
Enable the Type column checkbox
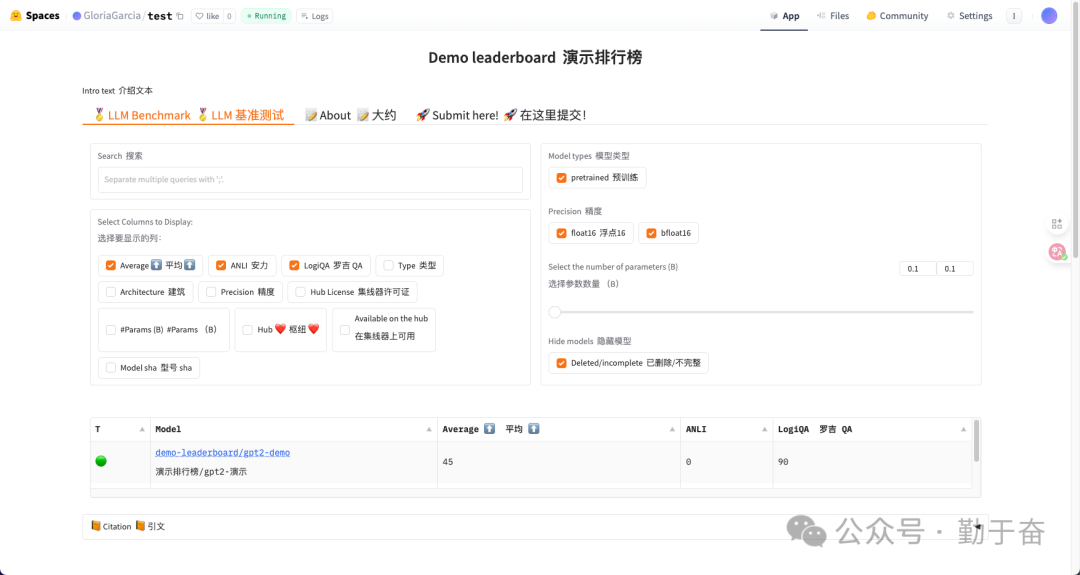tap(388, 265)
